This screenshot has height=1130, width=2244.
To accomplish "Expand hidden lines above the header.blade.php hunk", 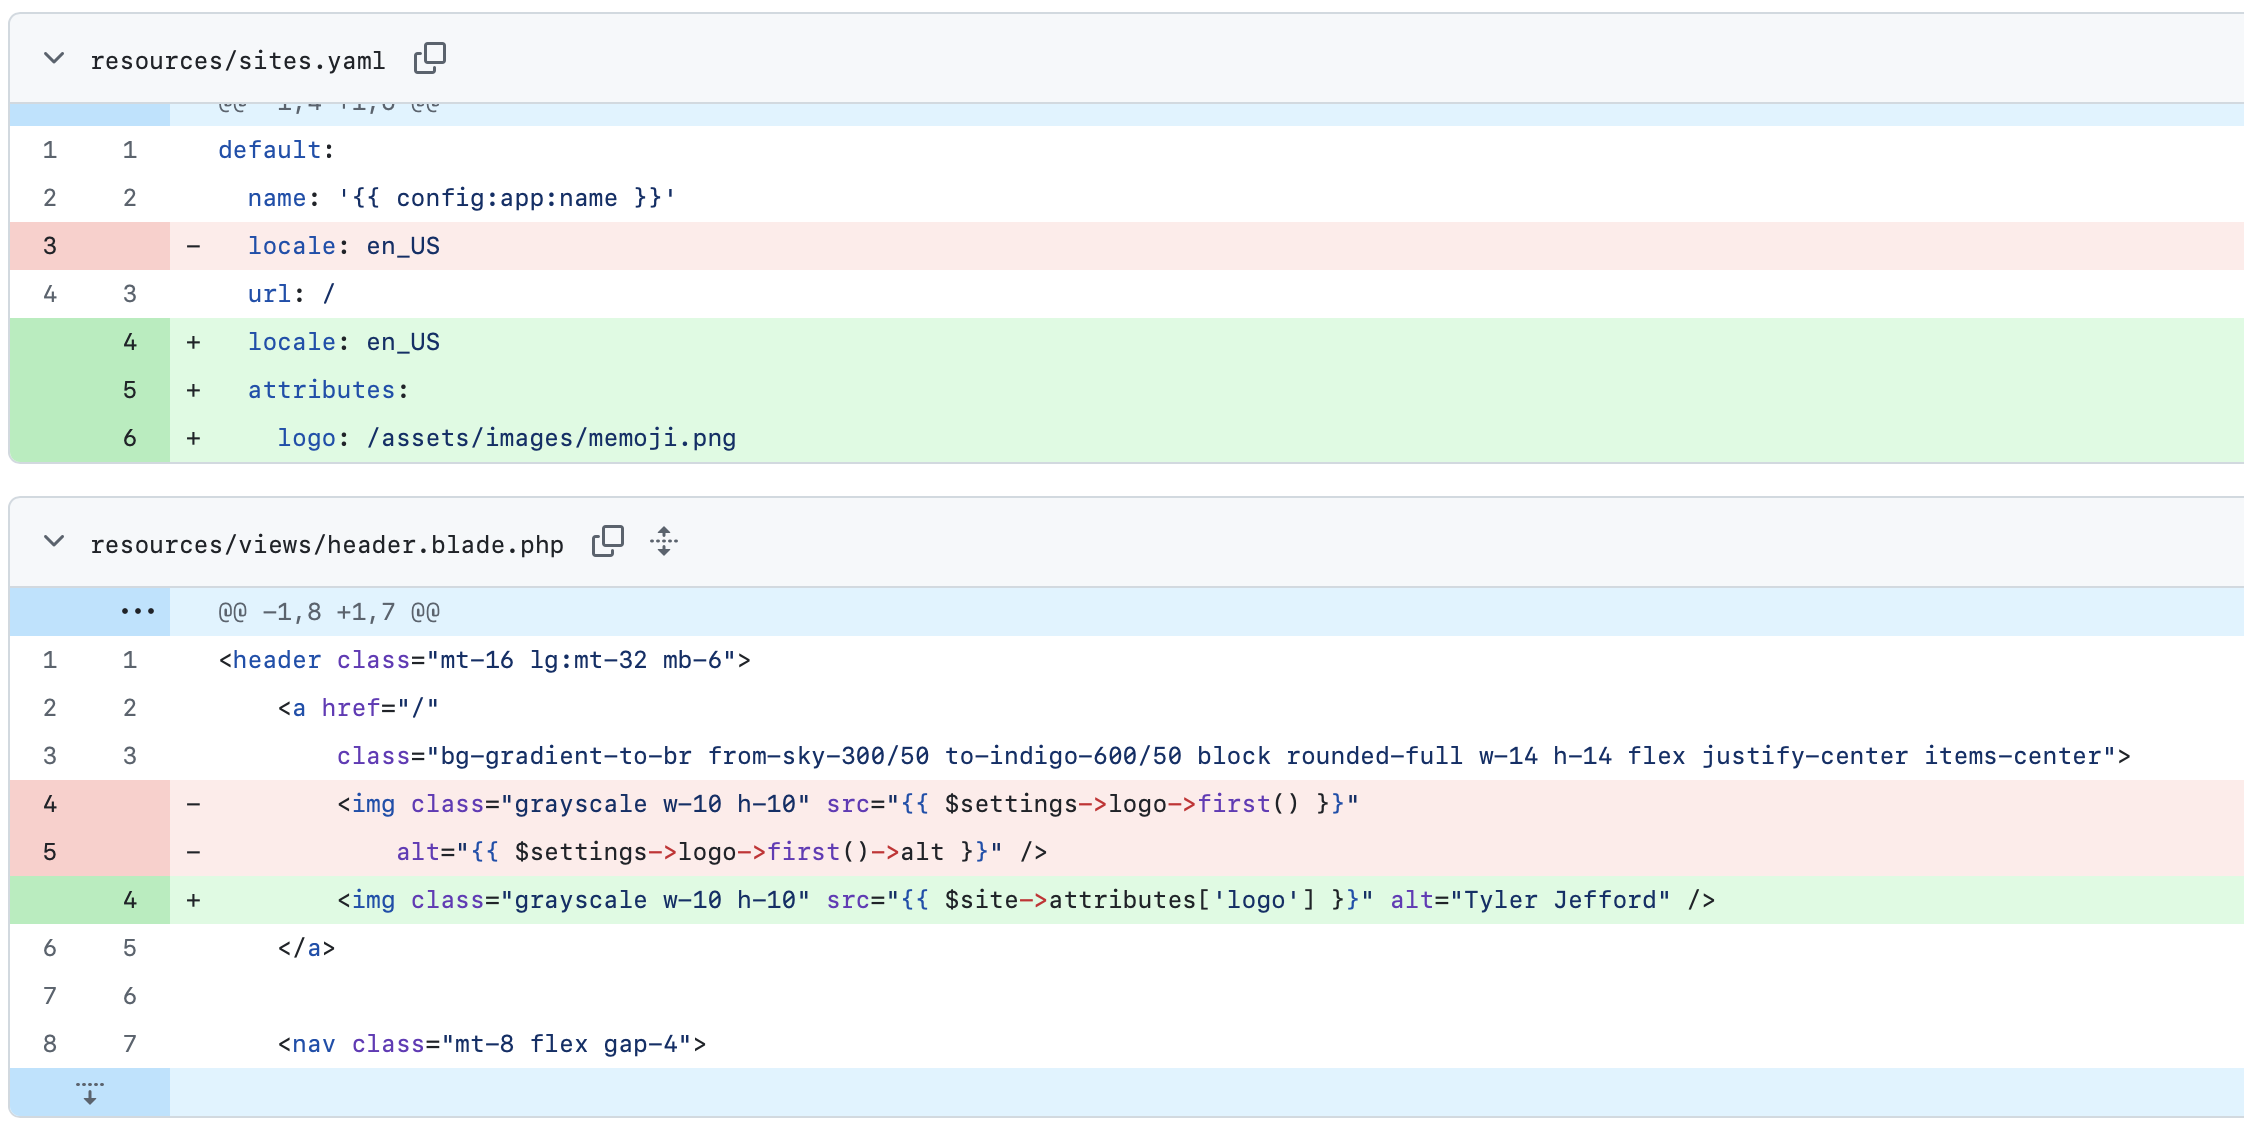I will click(137, 611).
